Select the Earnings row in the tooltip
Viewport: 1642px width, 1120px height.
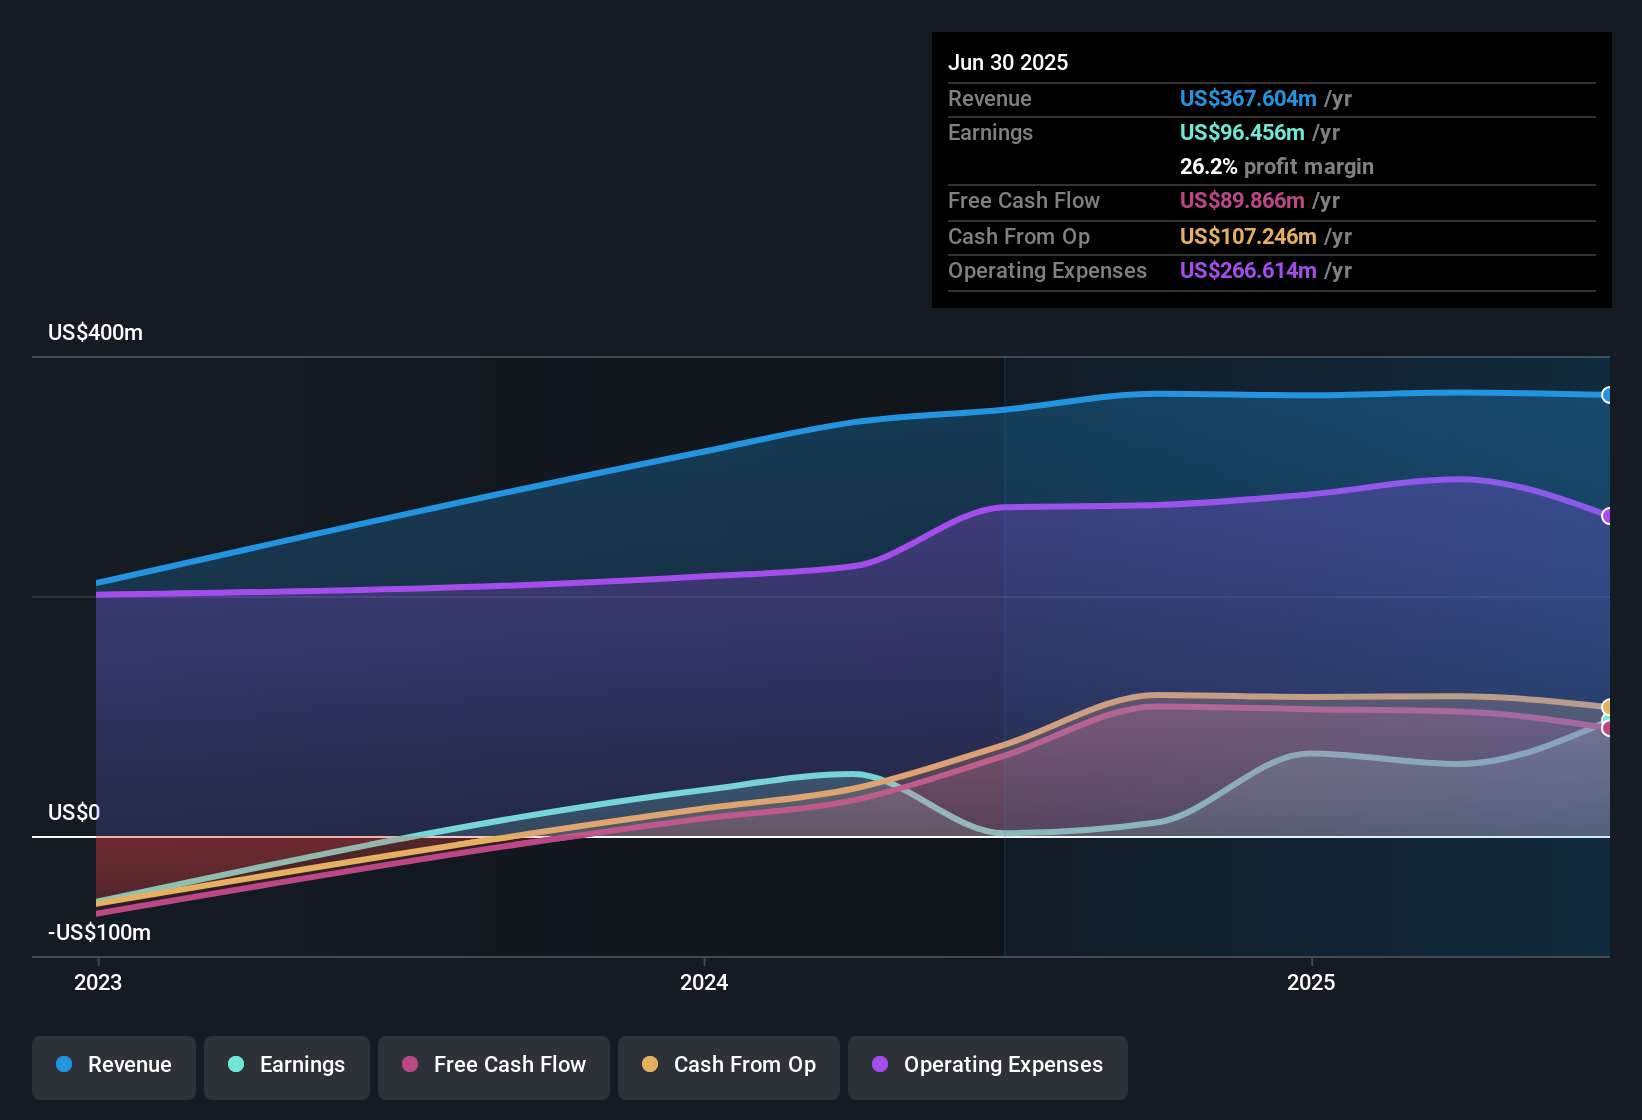pos(1150,132)
